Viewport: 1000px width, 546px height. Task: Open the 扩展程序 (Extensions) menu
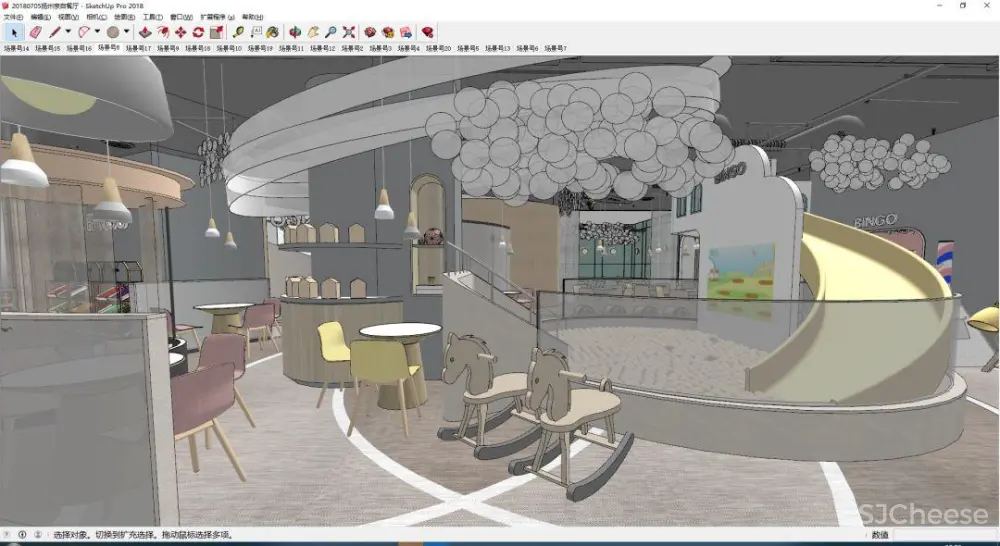[x=217, y=17]
